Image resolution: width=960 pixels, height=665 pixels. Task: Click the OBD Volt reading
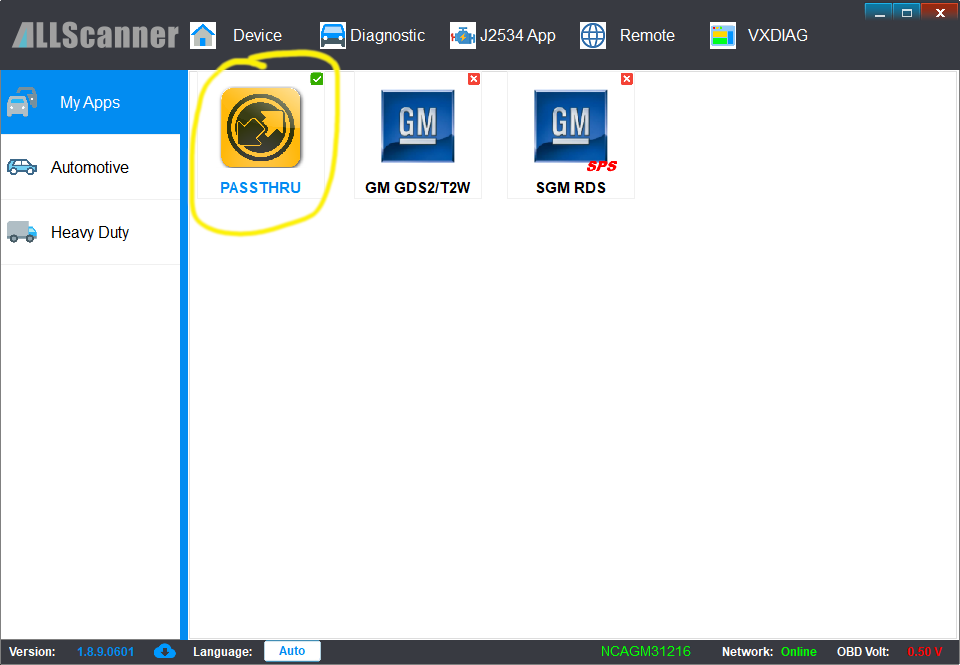[924, 651]
